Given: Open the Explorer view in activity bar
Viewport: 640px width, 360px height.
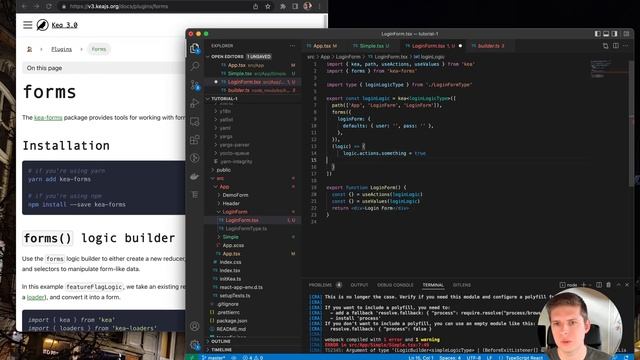Looking at the screenshot, I should (195, 49).
